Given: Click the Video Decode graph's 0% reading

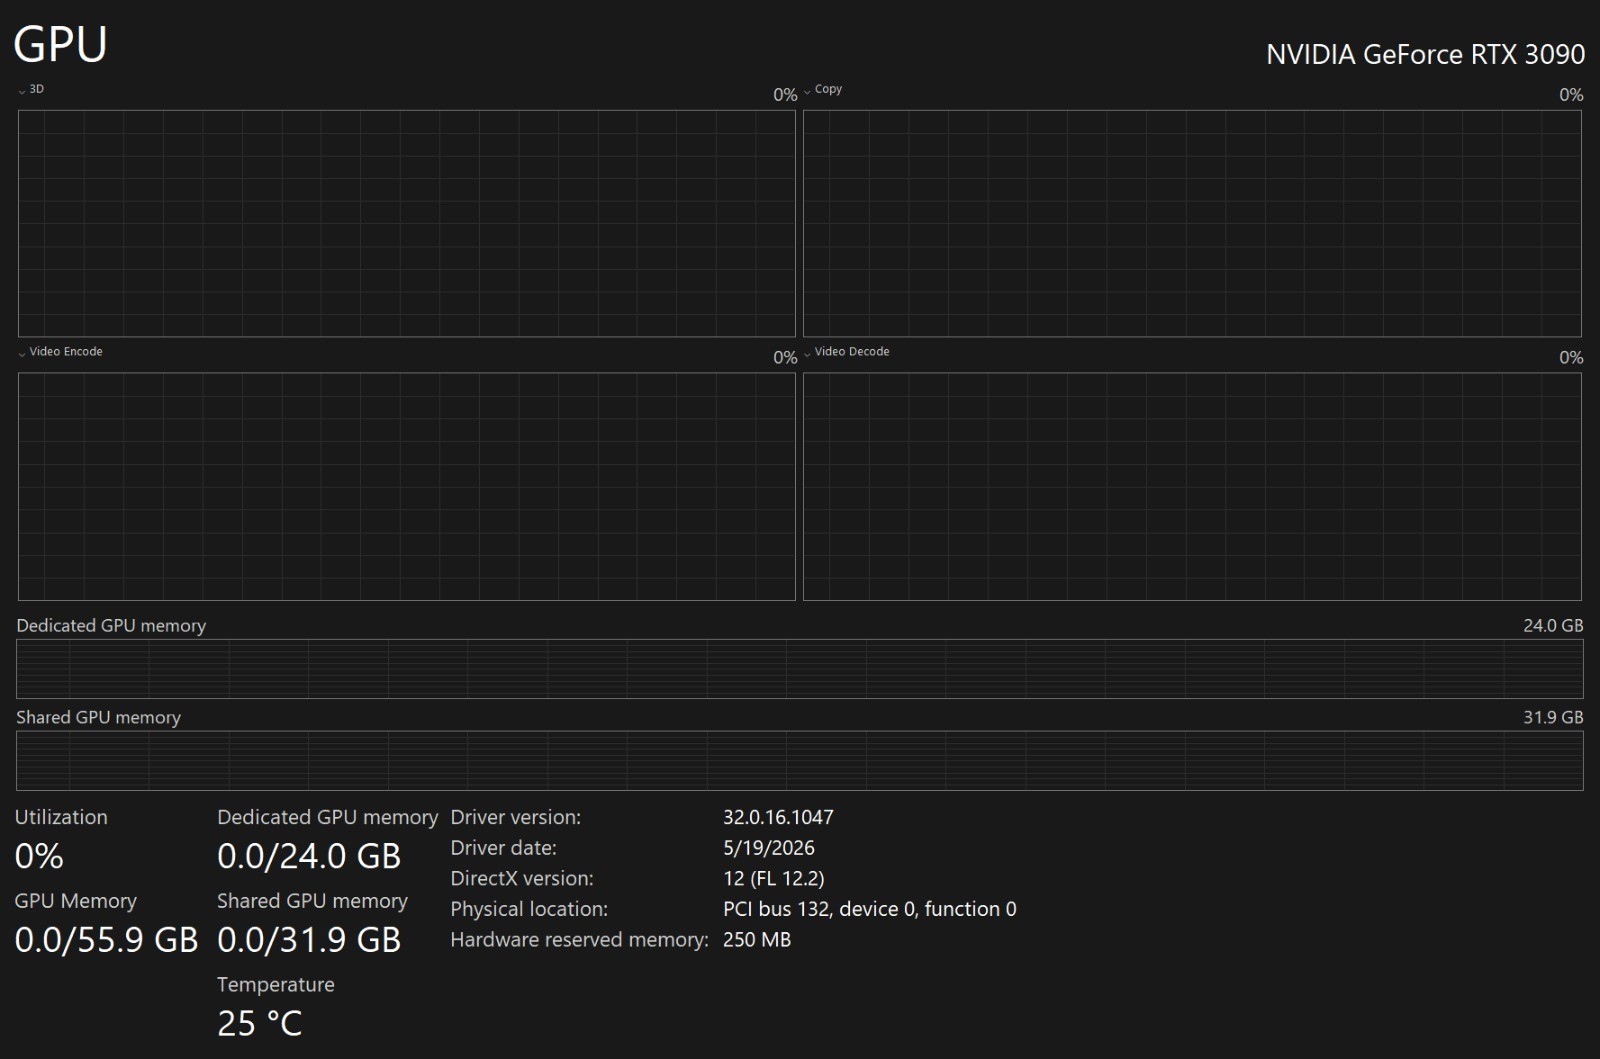Looking at the screenshot, I should click(x=1571, y=358).
